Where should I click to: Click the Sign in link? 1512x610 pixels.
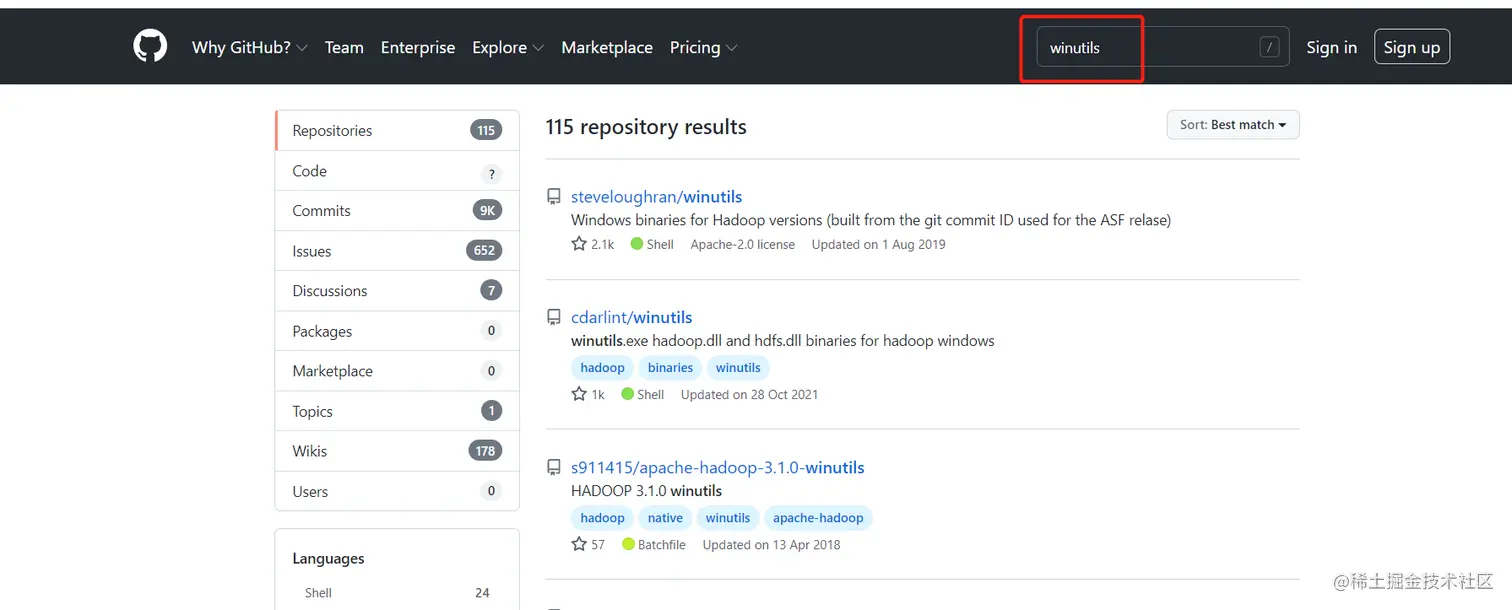[x=1331, y=47]
